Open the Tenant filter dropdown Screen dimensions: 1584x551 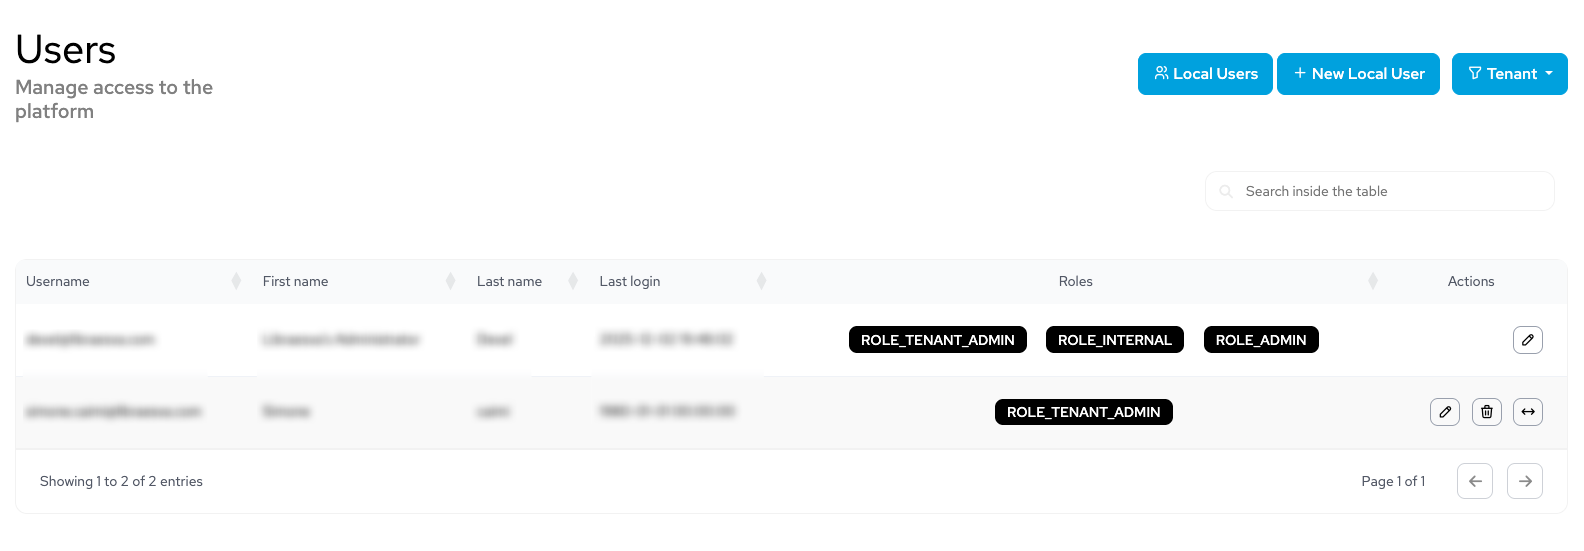1509,74
